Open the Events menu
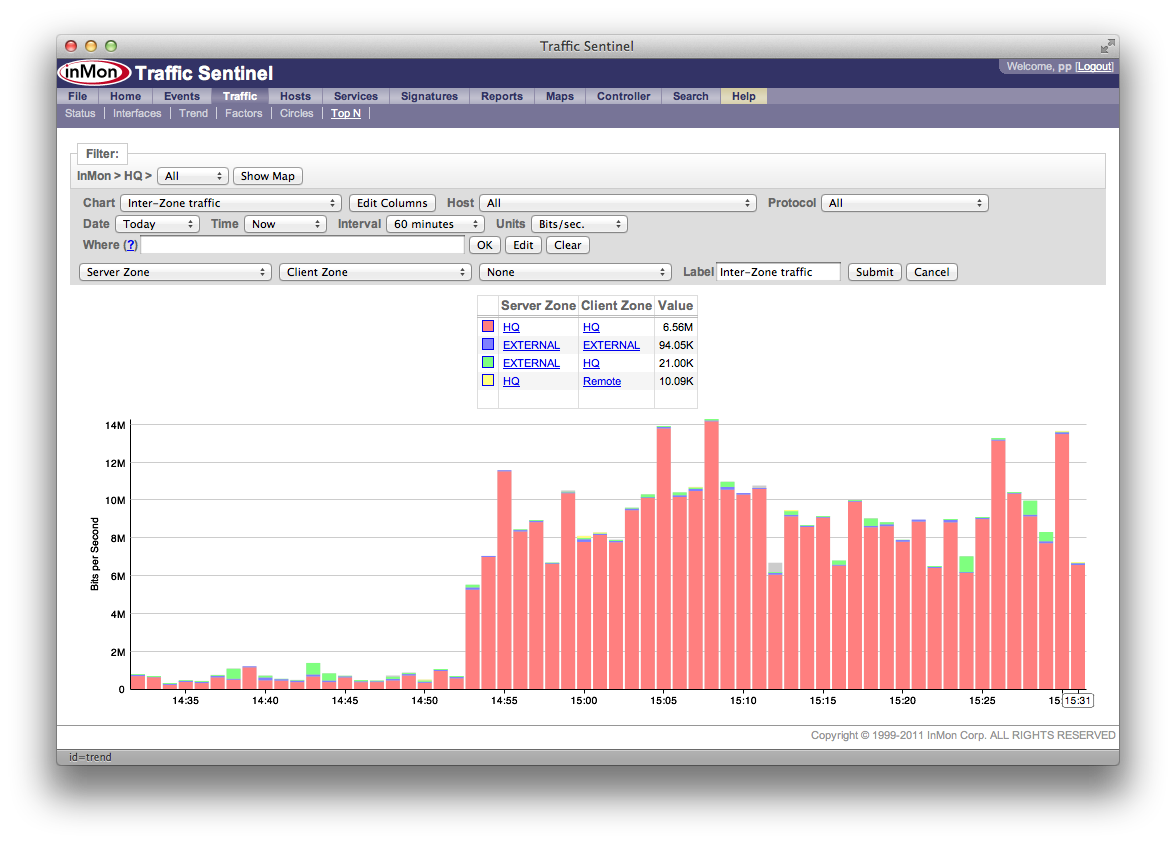The height and width of the screenshot is (844, 1176). (x=182, y=96)
